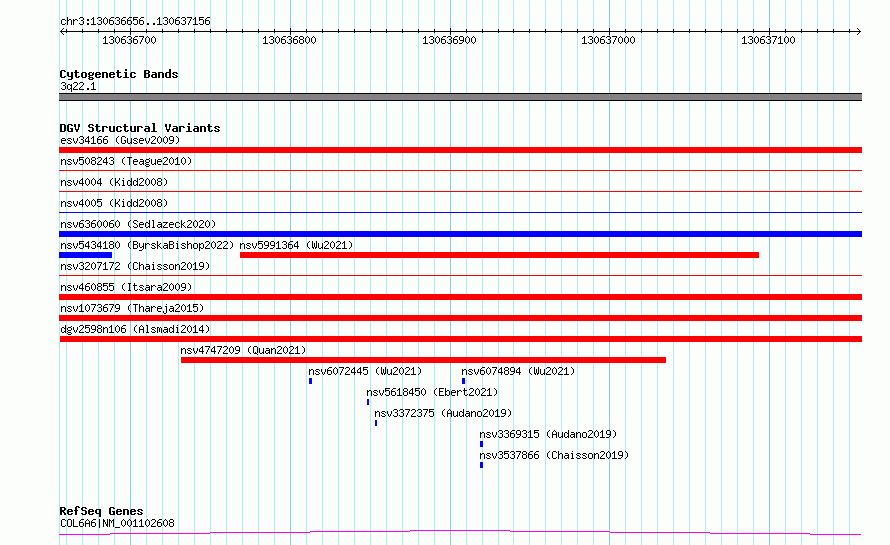Screen dimensions: 890x545
Task: Click the nsv6360060 (Sedlazeck2020) label
Action: coord(138,224)
